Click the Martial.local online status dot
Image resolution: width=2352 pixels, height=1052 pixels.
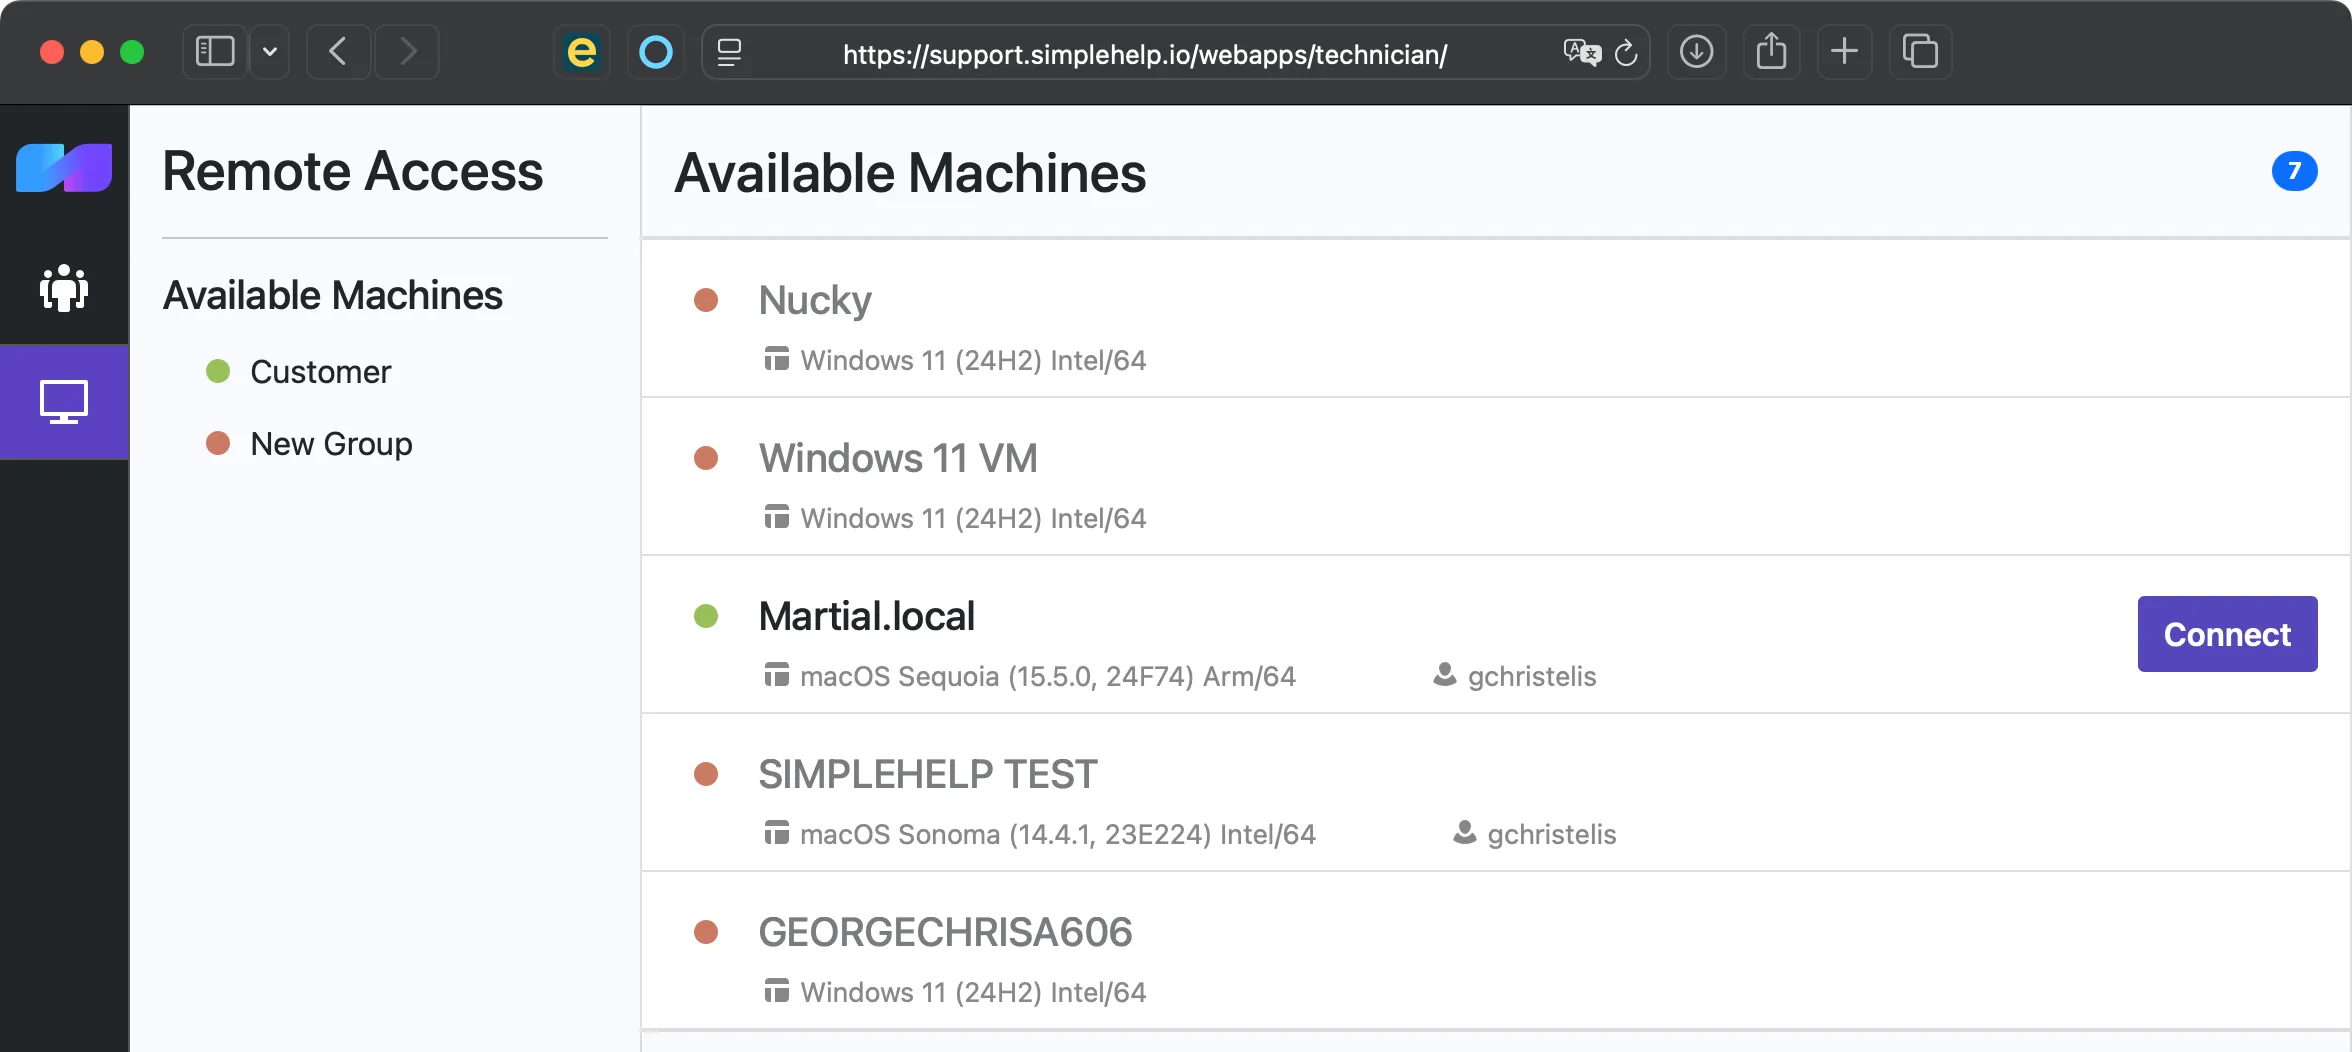pyautogui.click(x=708, y=616)
